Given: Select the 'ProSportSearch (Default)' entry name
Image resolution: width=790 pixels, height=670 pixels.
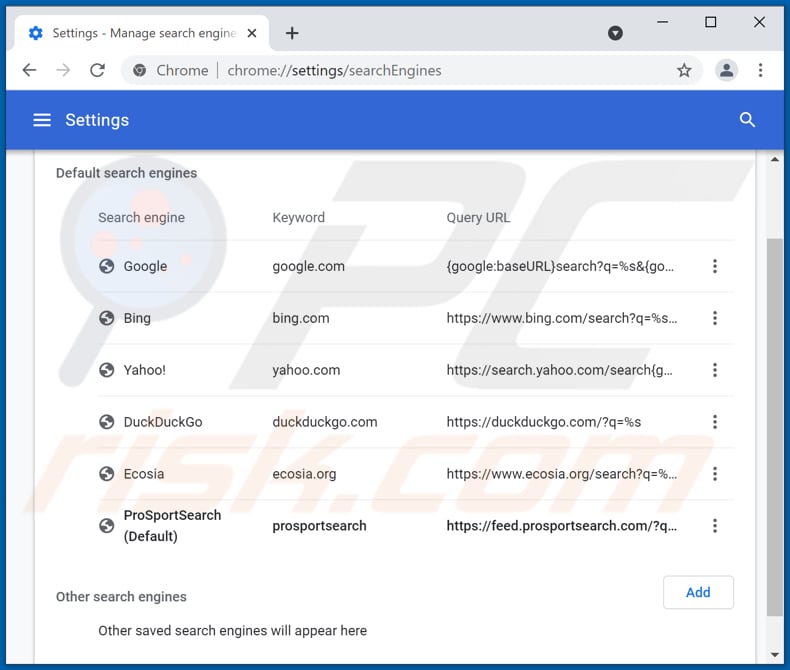Looking at the screenshot, I should click(x=172, y=525).
